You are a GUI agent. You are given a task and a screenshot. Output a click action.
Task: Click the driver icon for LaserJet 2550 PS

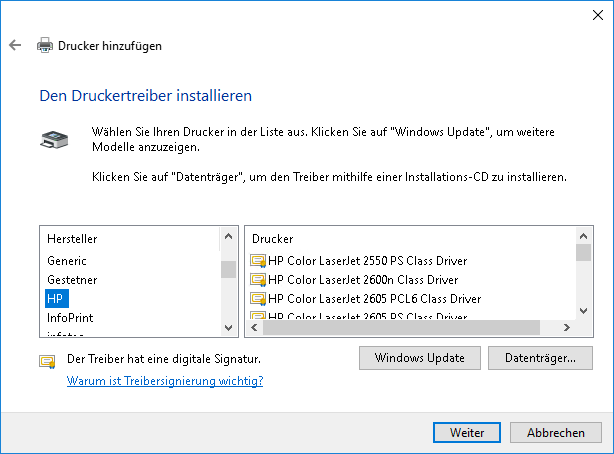point(258,261)
